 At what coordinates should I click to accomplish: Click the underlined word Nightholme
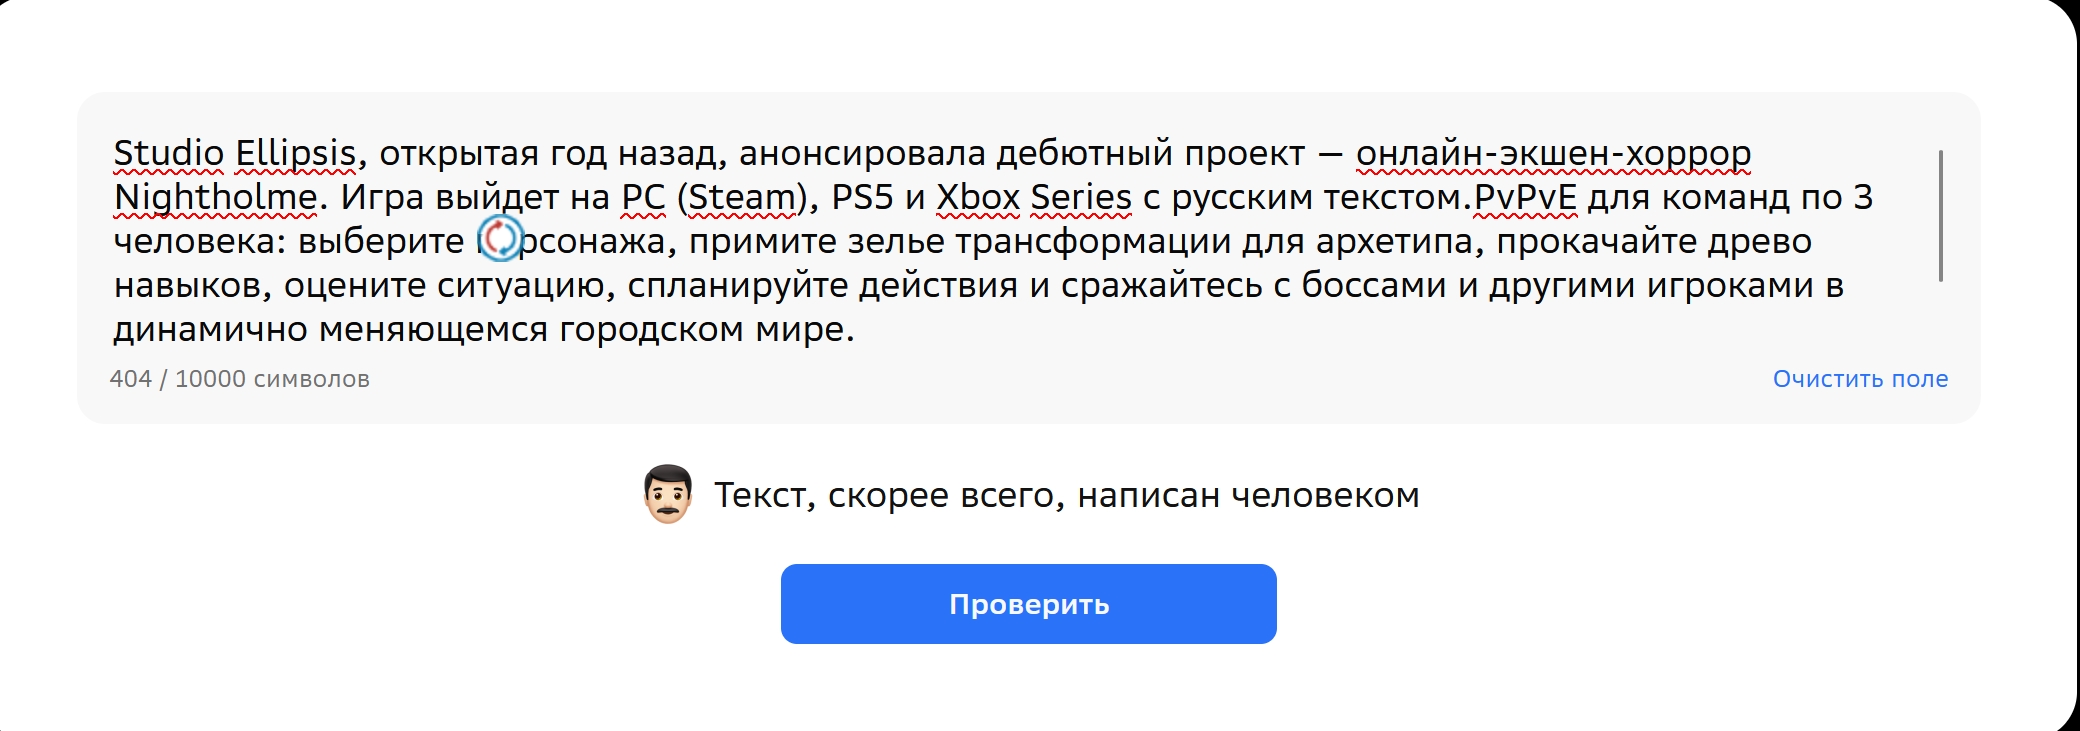[215, 197]
